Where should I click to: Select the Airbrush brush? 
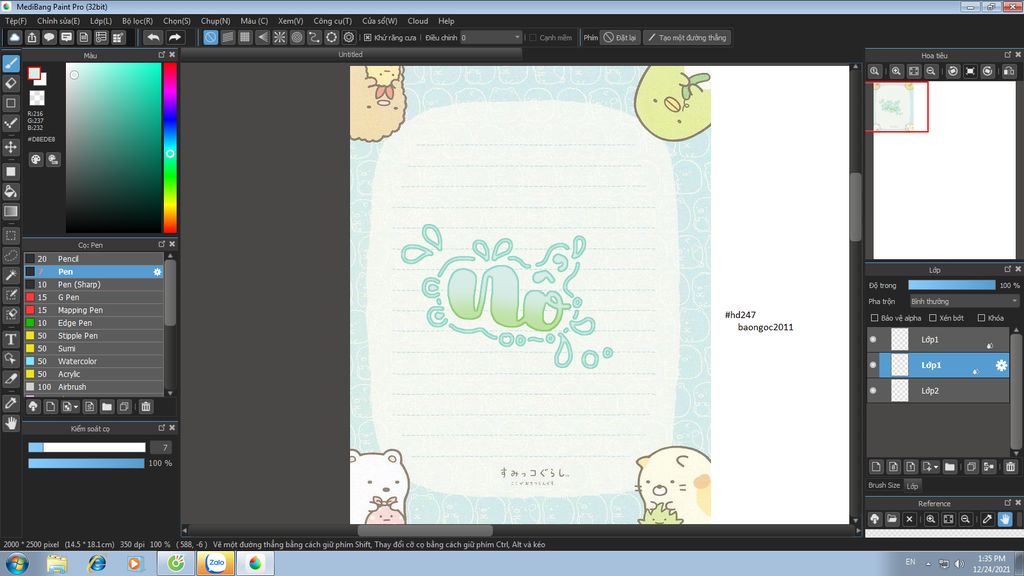pos(94,387)
